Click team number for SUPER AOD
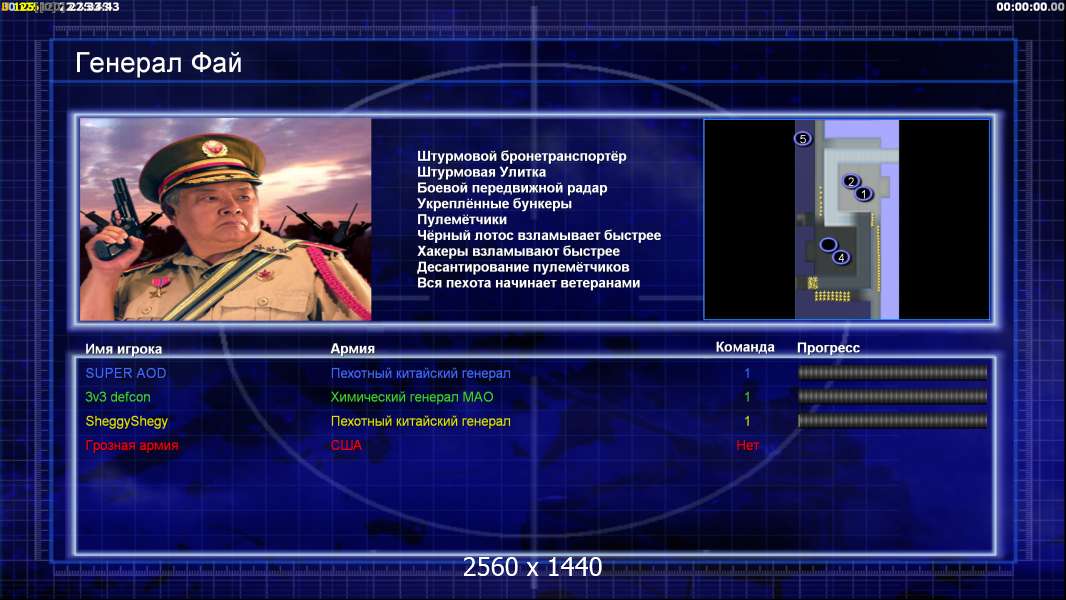This screenshot has width=1066, height=600. pos(747,373)
